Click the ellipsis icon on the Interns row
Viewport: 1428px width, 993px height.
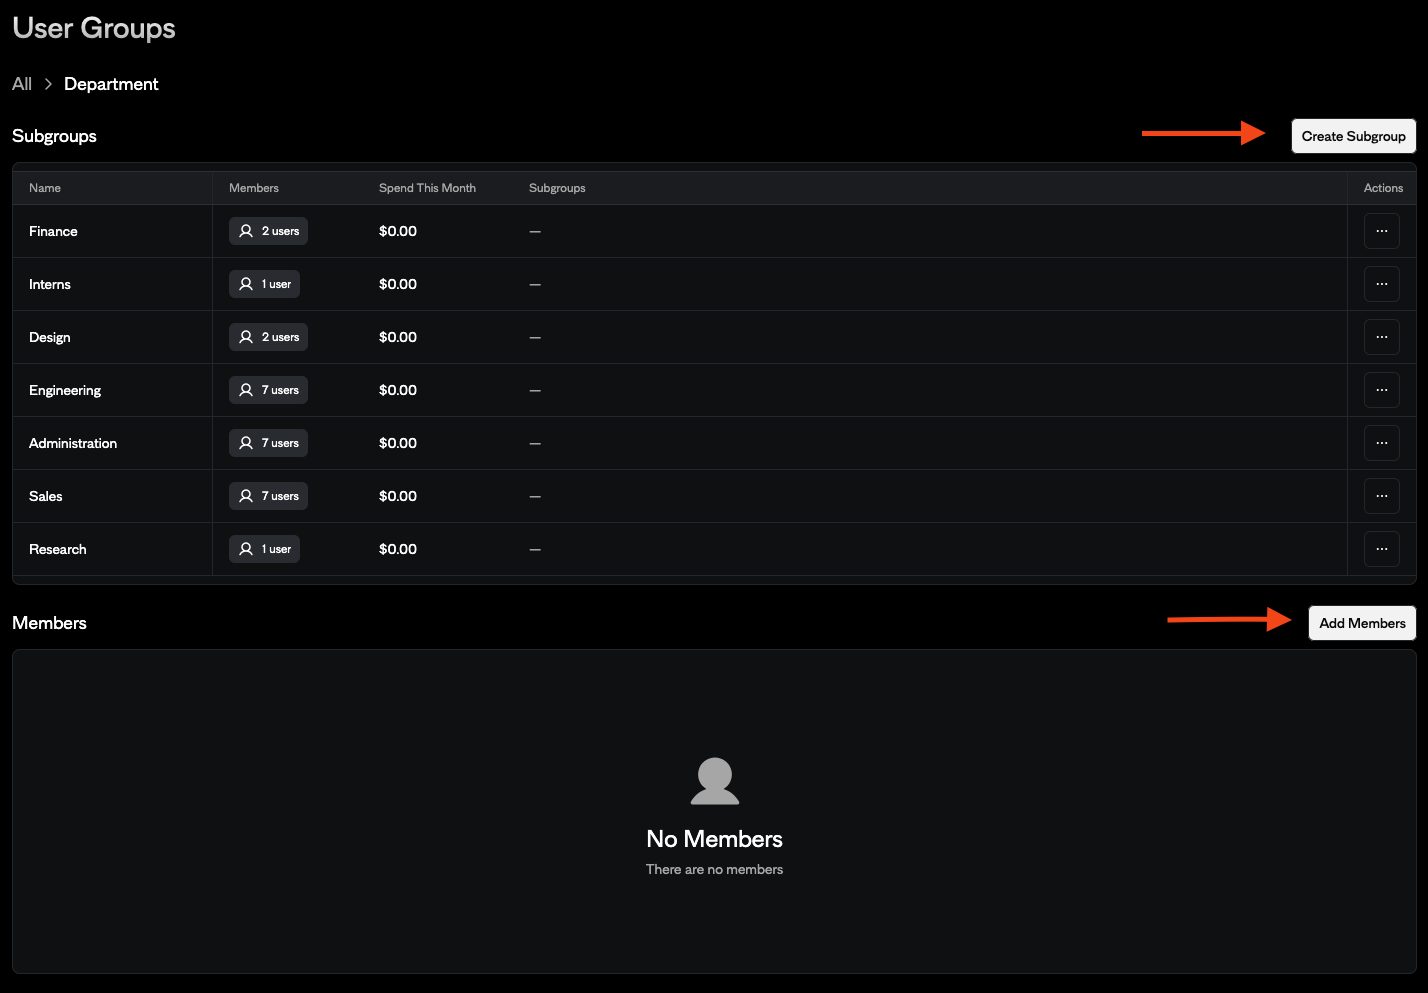pos(1382,284)
